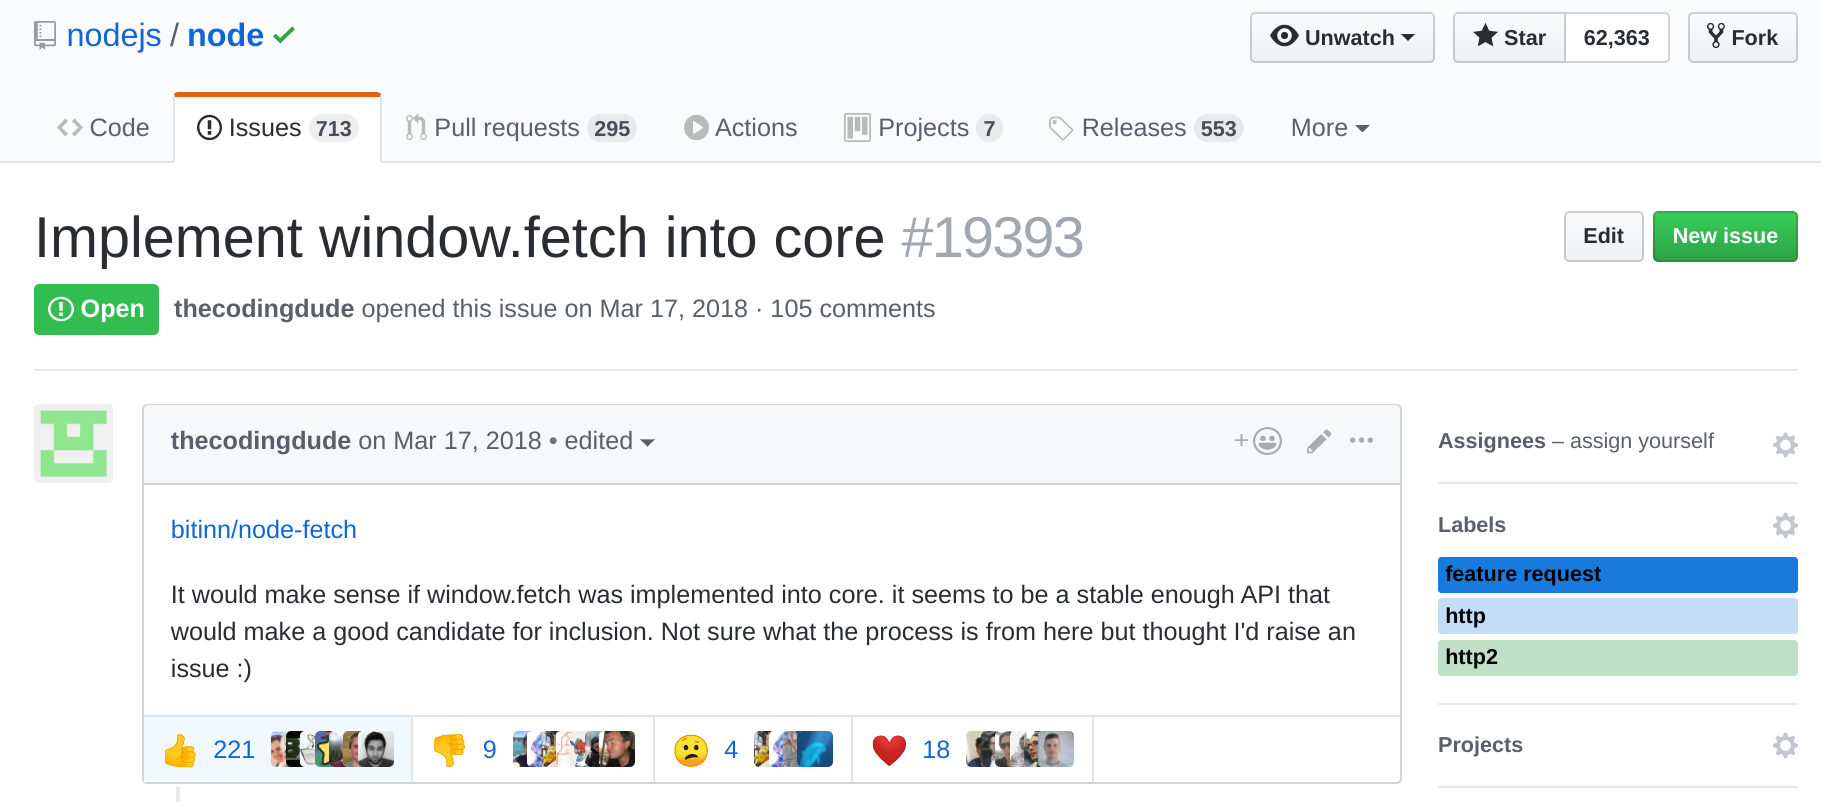This screenshot has width=1821, height=802.
Task: Star the repository
Action: click(1509, 38)
